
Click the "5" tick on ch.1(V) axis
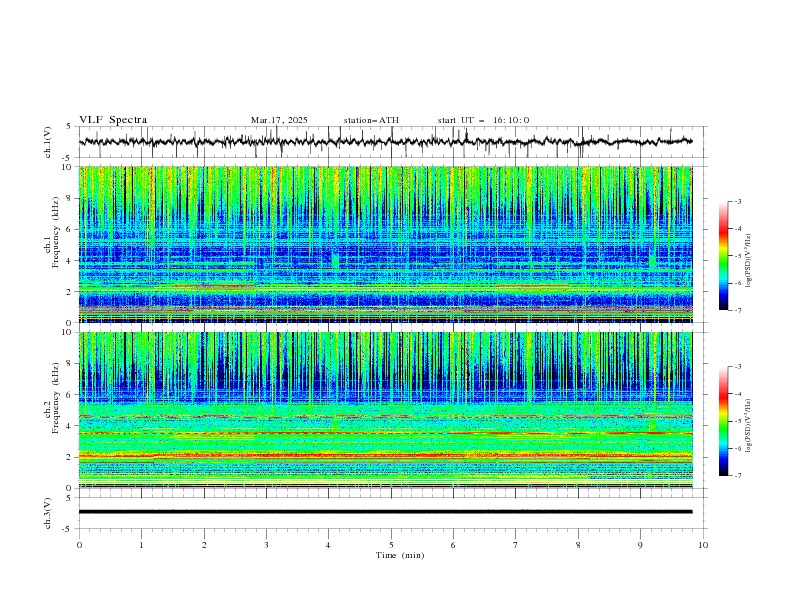click(70, 127)
